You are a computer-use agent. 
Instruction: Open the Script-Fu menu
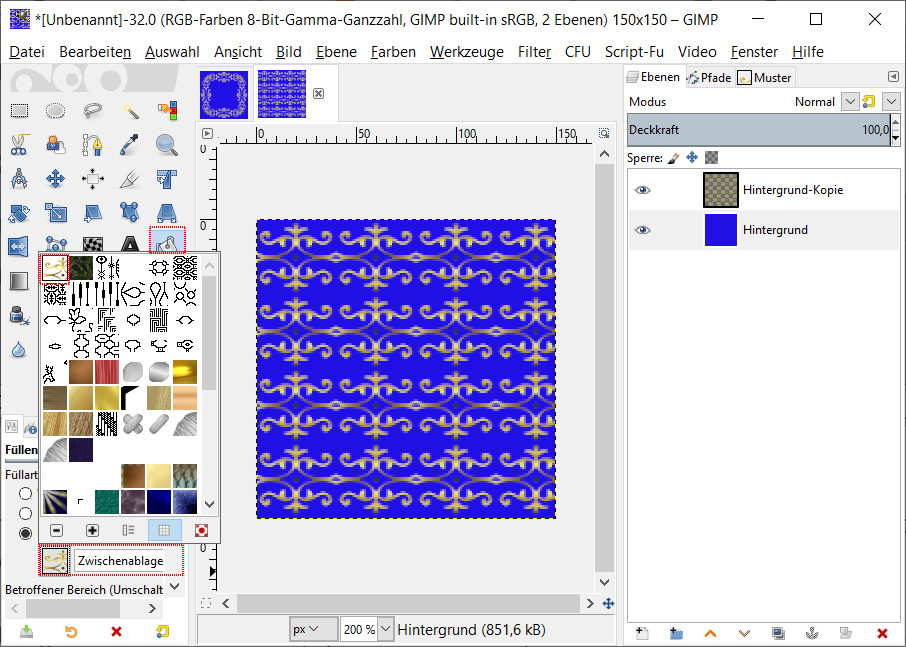[x=634, y=52]
